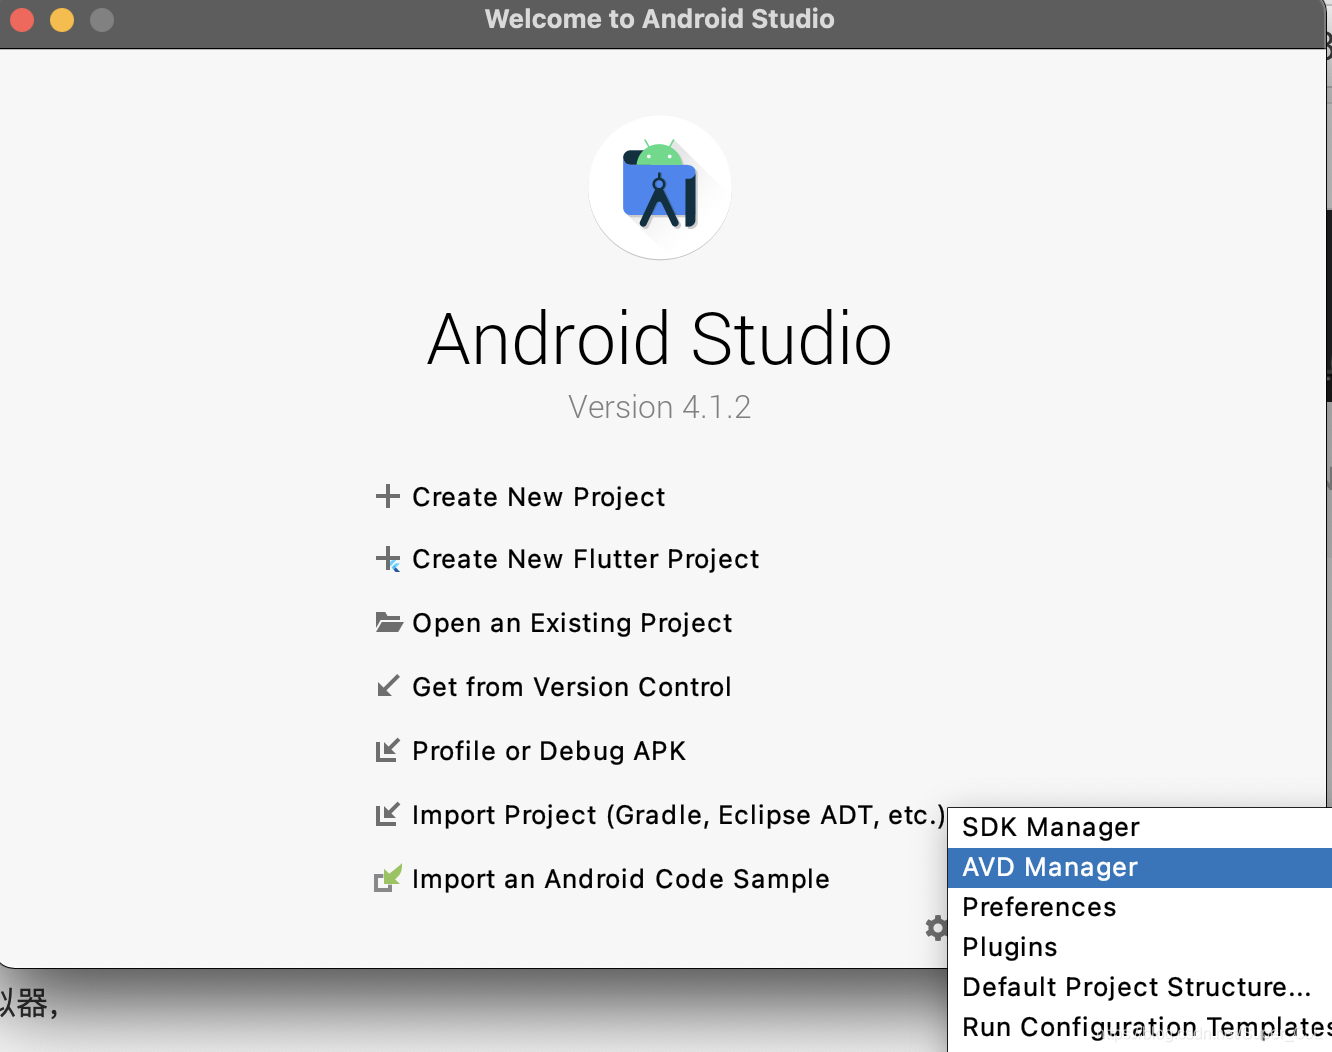Viewport: 1332px width, 1052px height.
Task: Choose Default Project Structure... menu entry
Action: (x=1140, y=987)
